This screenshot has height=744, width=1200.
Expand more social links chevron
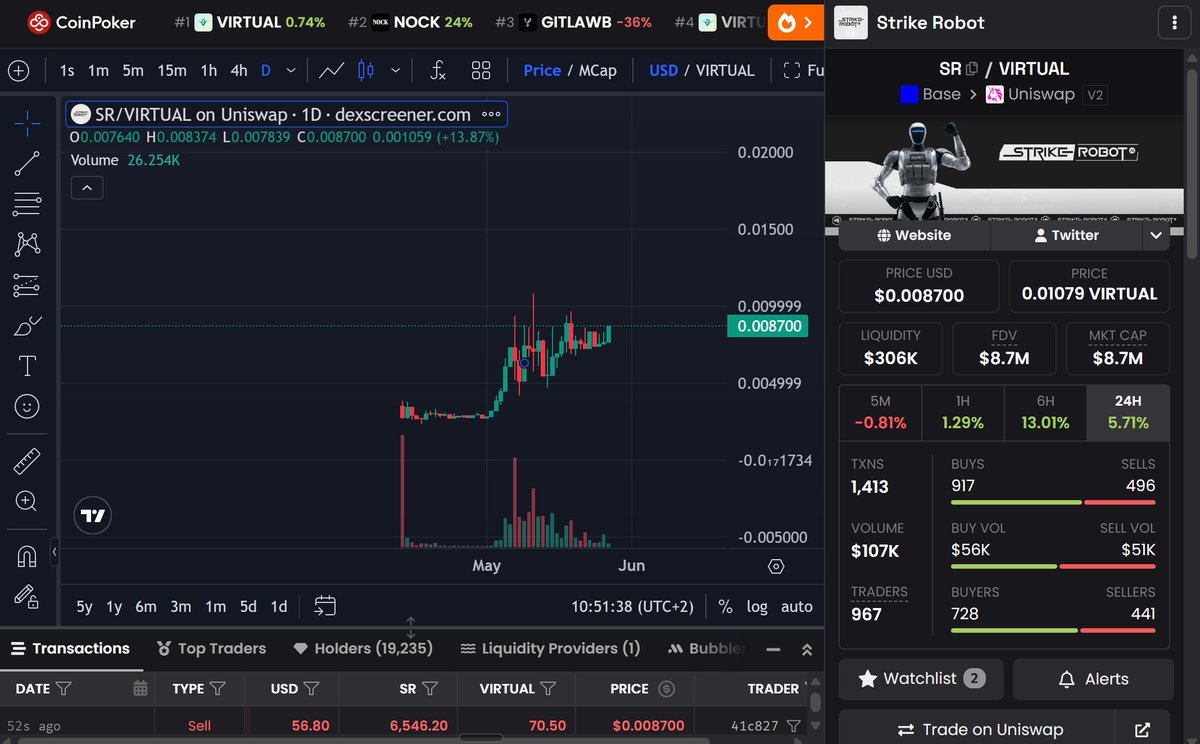point(1156,235)
